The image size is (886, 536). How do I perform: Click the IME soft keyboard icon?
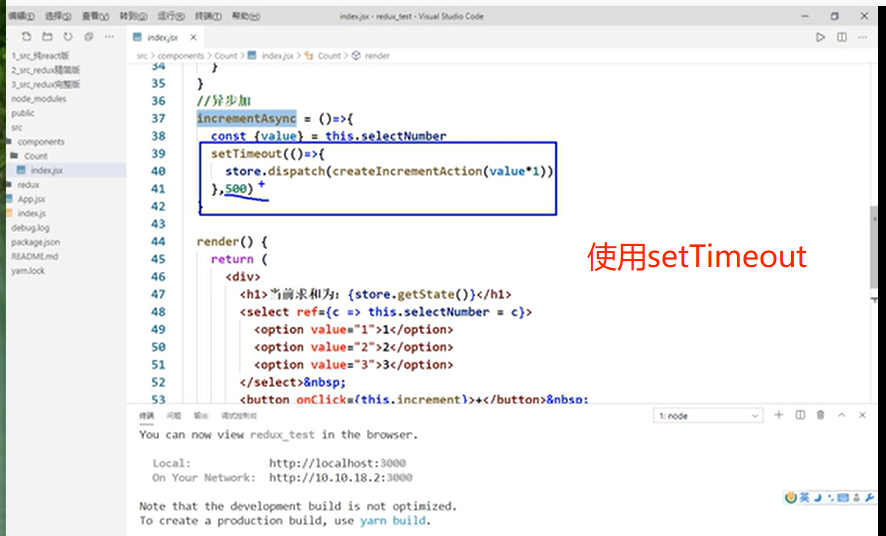pyautogui.click(x=844, y=498)
